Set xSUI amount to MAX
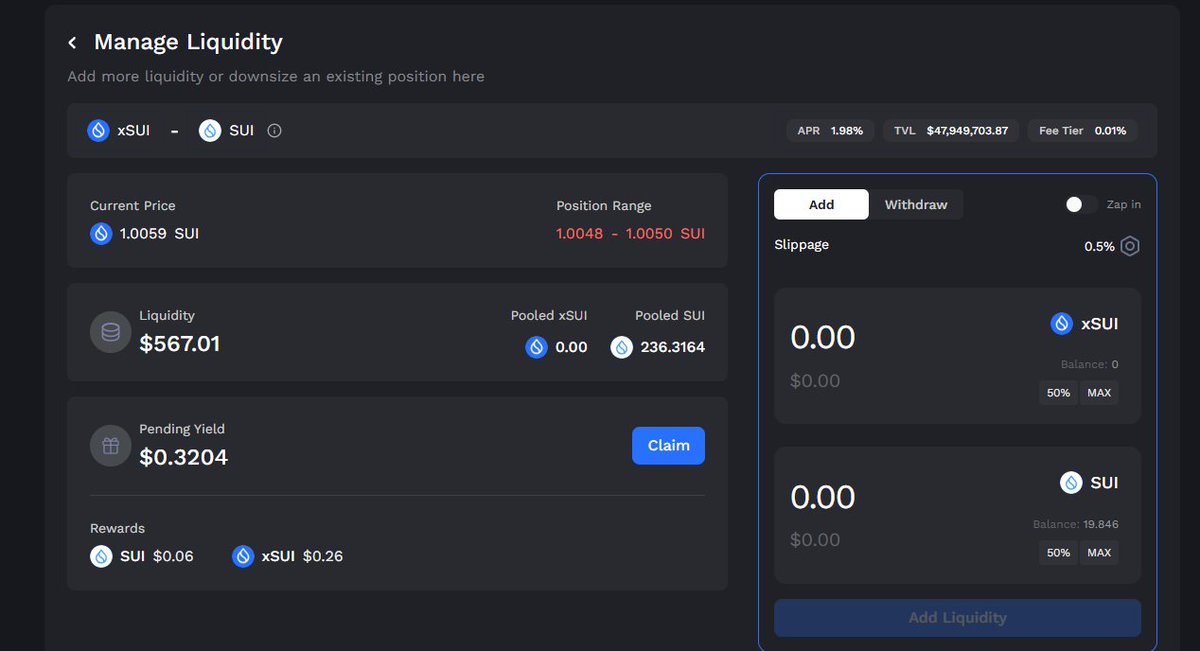 click(x=1099, y=393)
